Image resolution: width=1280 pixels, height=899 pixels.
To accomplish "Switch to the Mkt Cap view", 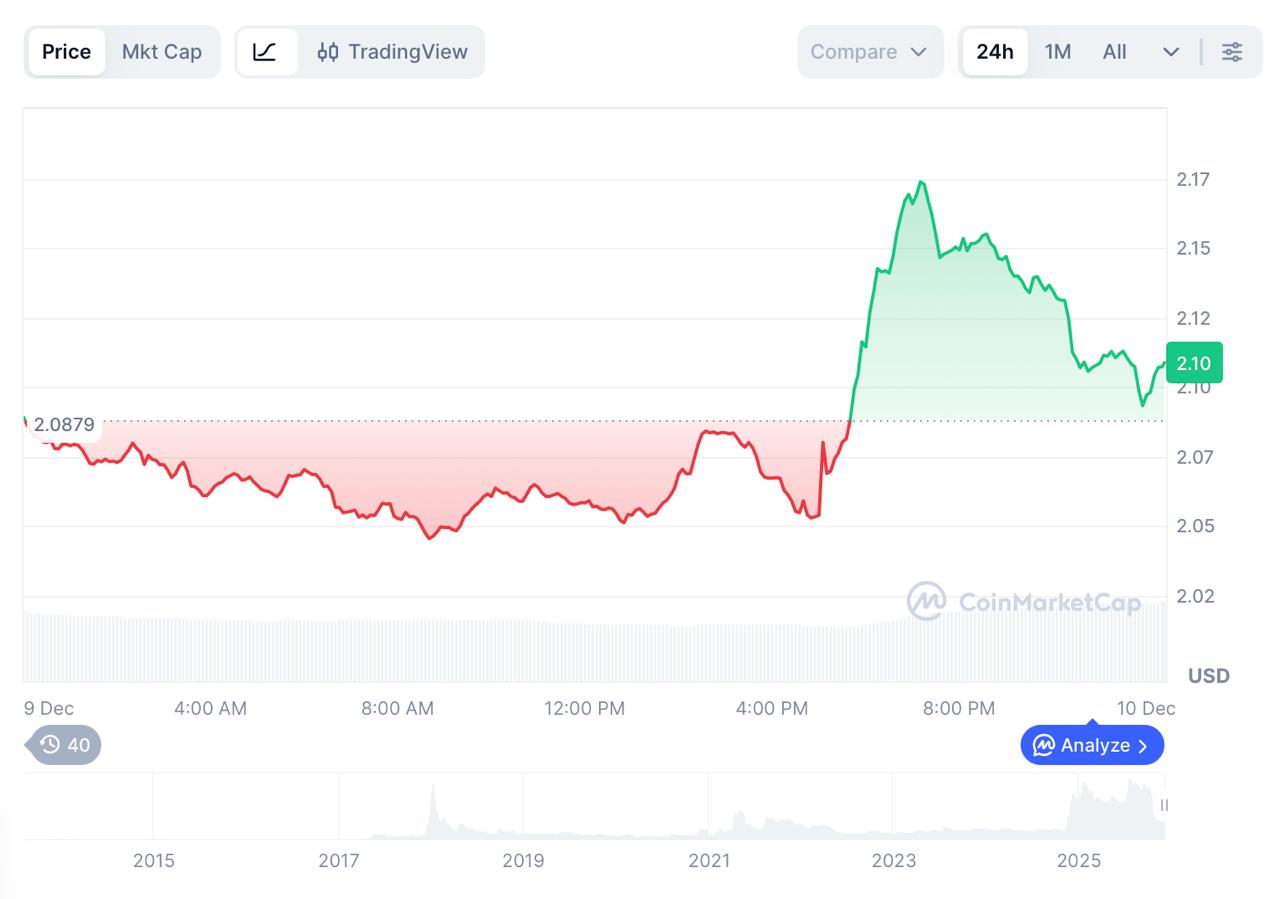I will coord(161,51).
